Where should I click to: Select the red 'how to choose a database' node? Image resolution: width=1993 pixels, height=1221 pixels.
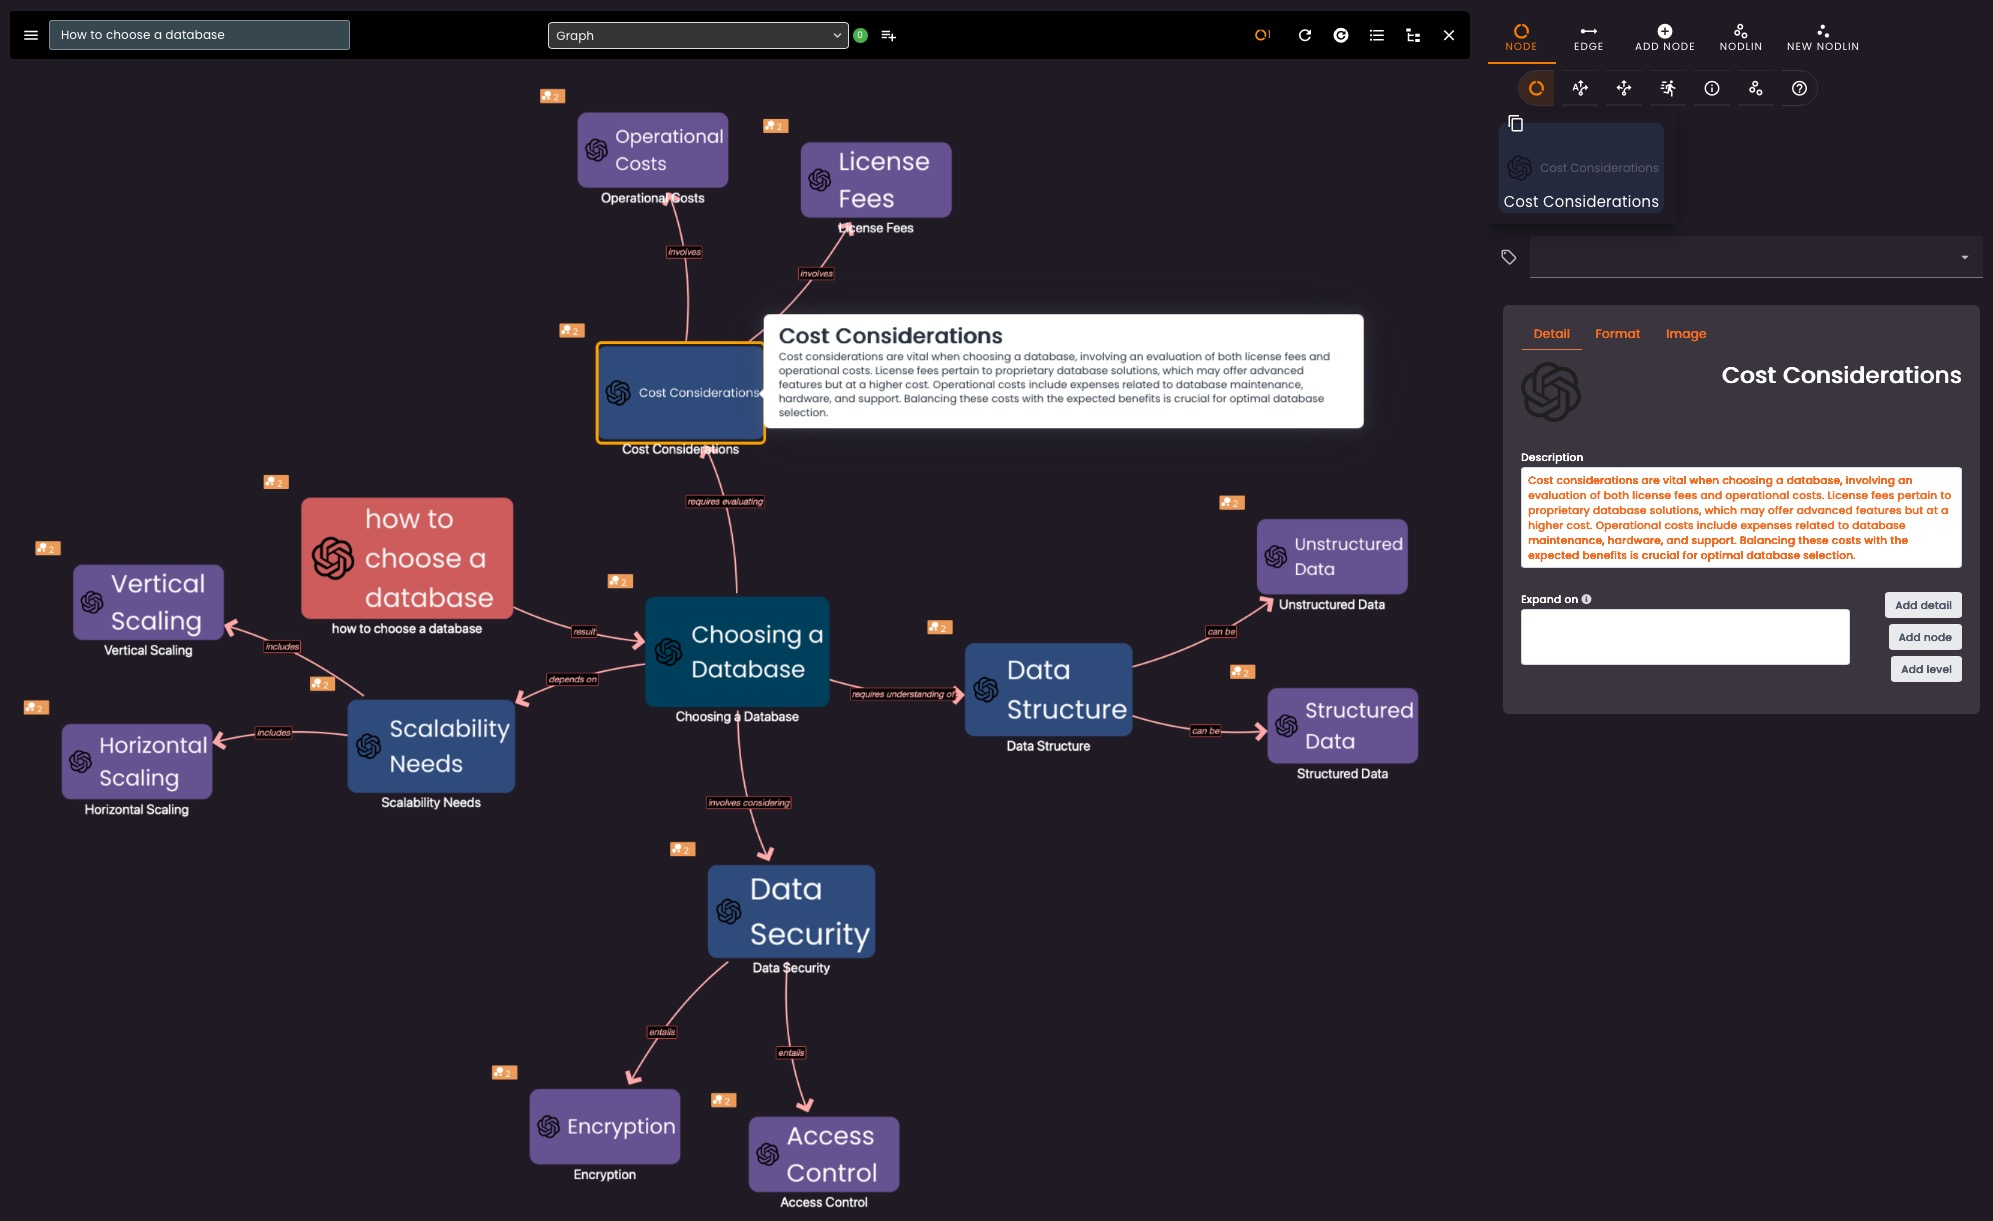click(407, 558)
